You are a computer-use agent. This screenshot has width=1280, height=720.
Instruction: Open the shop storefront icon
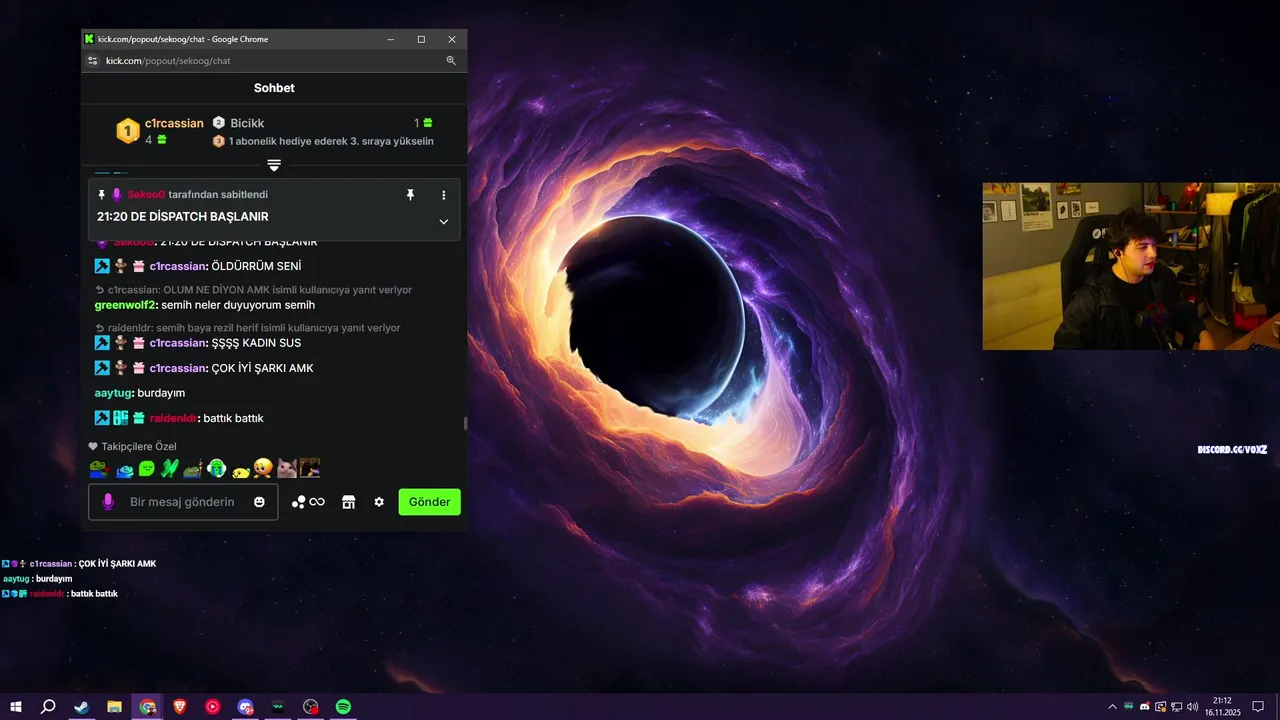349,502
